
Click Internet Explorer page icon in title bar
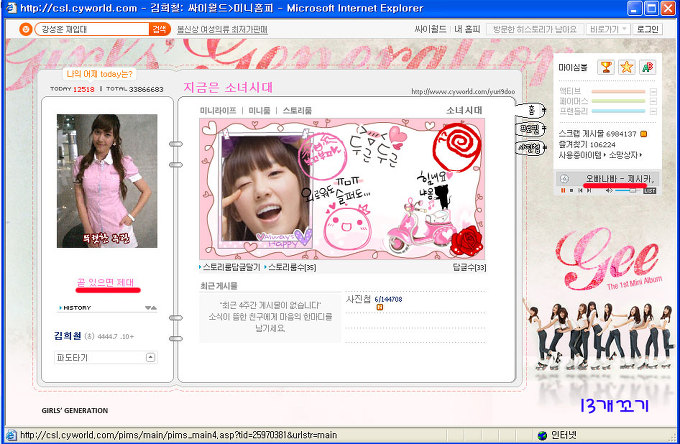[x=11, y=8]
